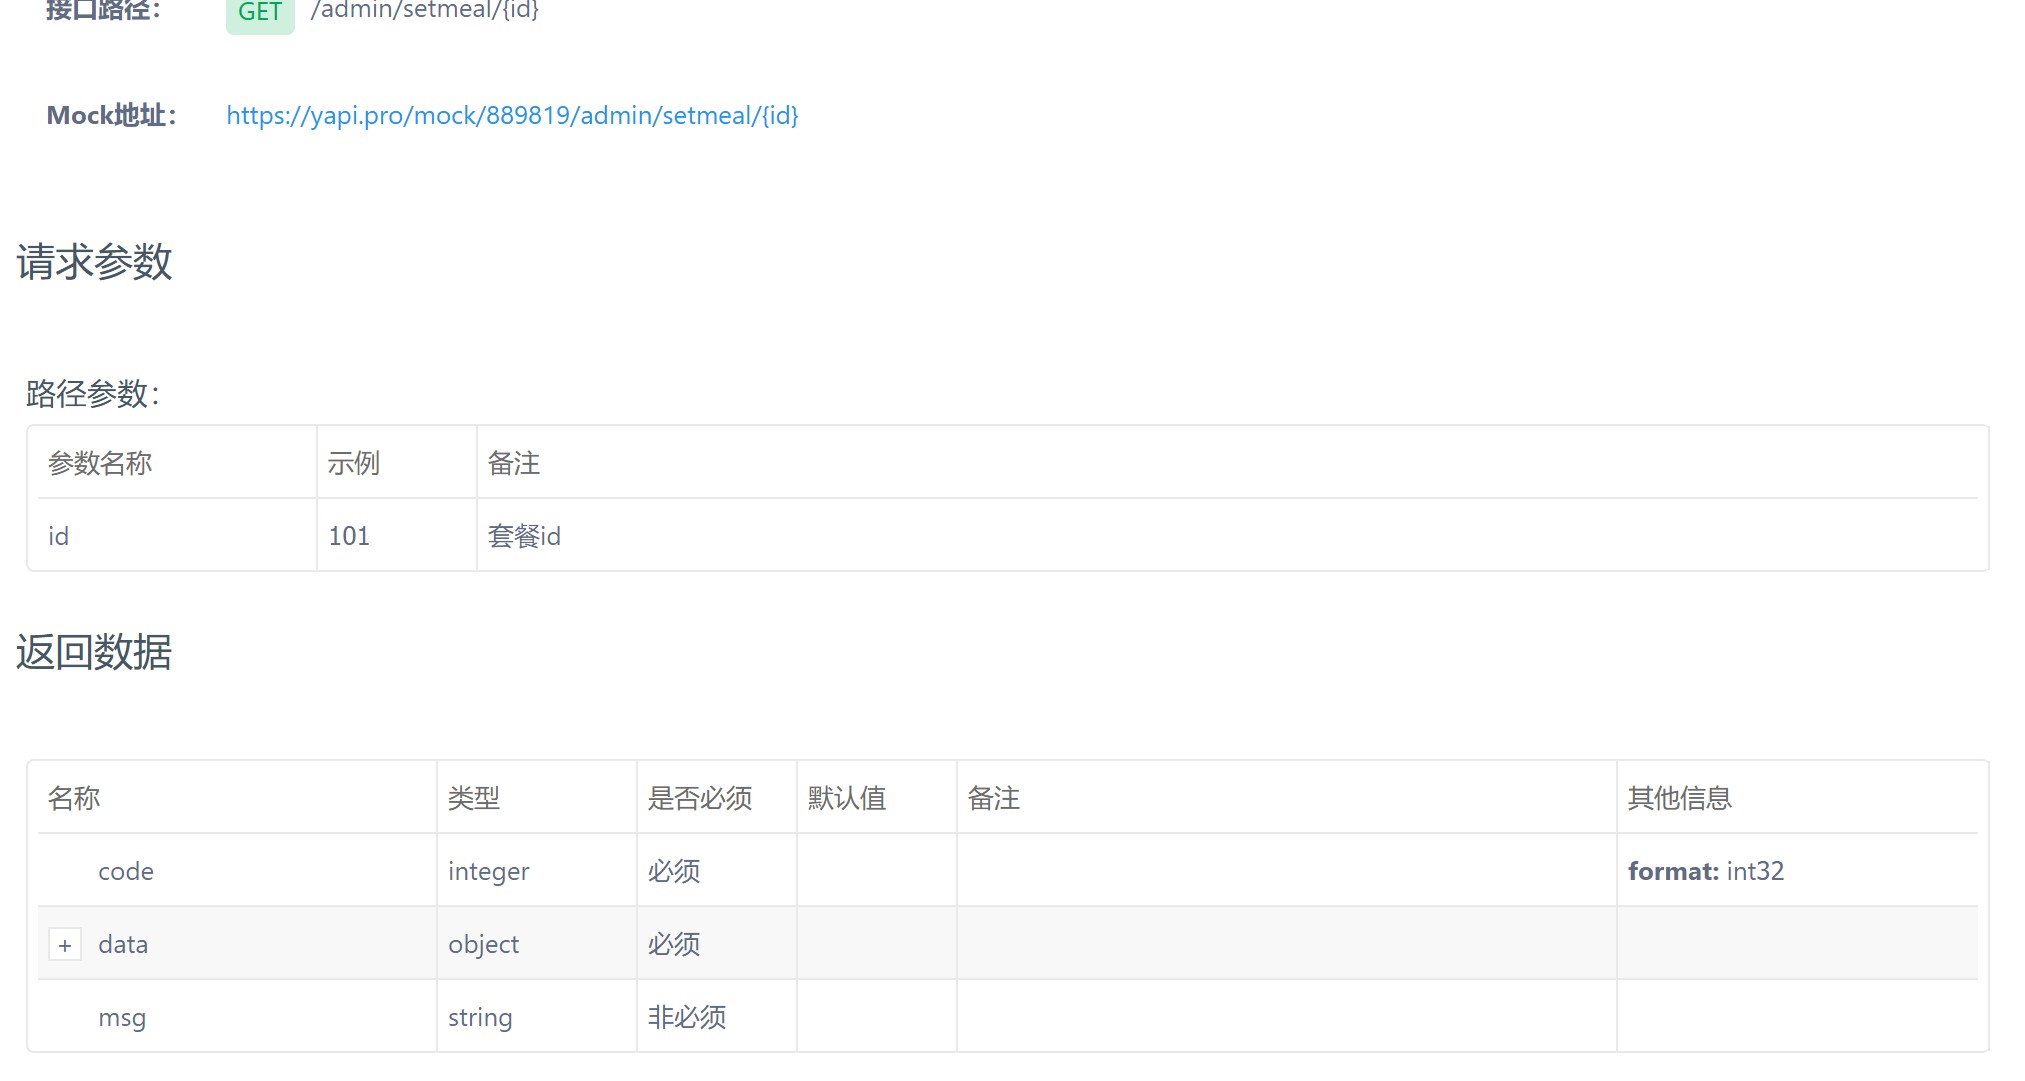
Task: Click the id parameter name cell
Action: coord(59,537)
